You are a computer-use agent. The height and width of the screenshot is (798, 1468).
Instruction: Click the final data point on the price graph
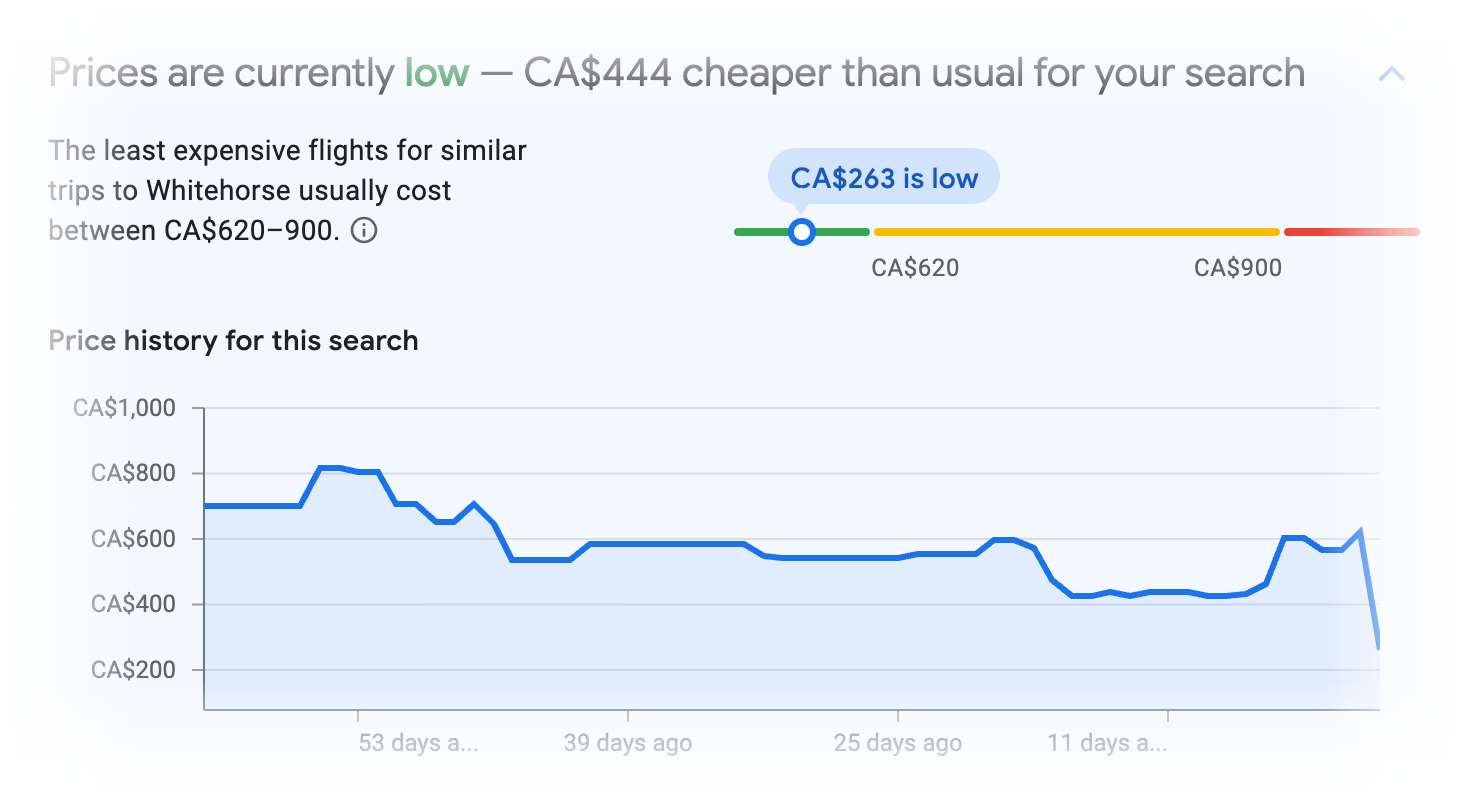1378,645
